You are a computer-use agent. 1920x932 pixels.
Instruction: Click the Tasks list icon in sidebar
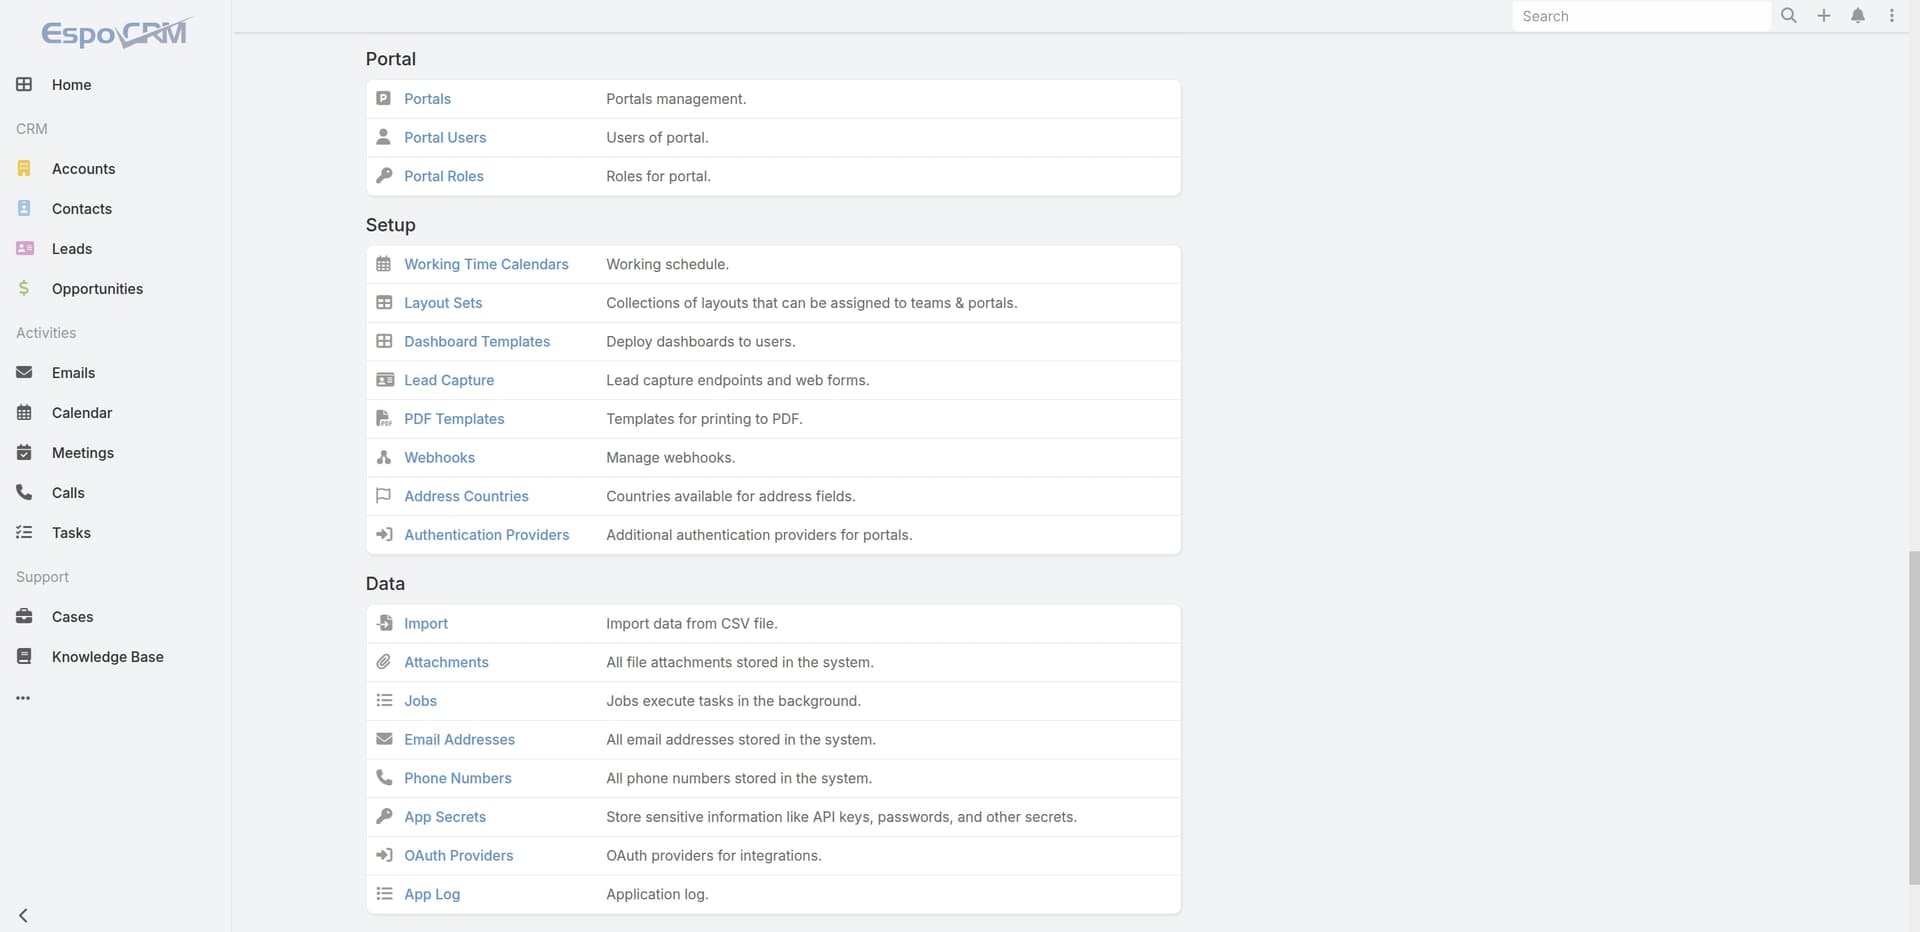(x=24, y=532)
